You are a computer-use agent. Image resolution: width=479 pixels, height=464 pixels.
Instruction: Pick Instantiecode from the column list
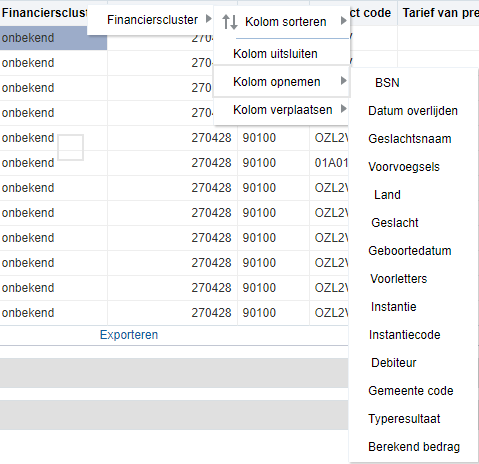click(404, 335)
